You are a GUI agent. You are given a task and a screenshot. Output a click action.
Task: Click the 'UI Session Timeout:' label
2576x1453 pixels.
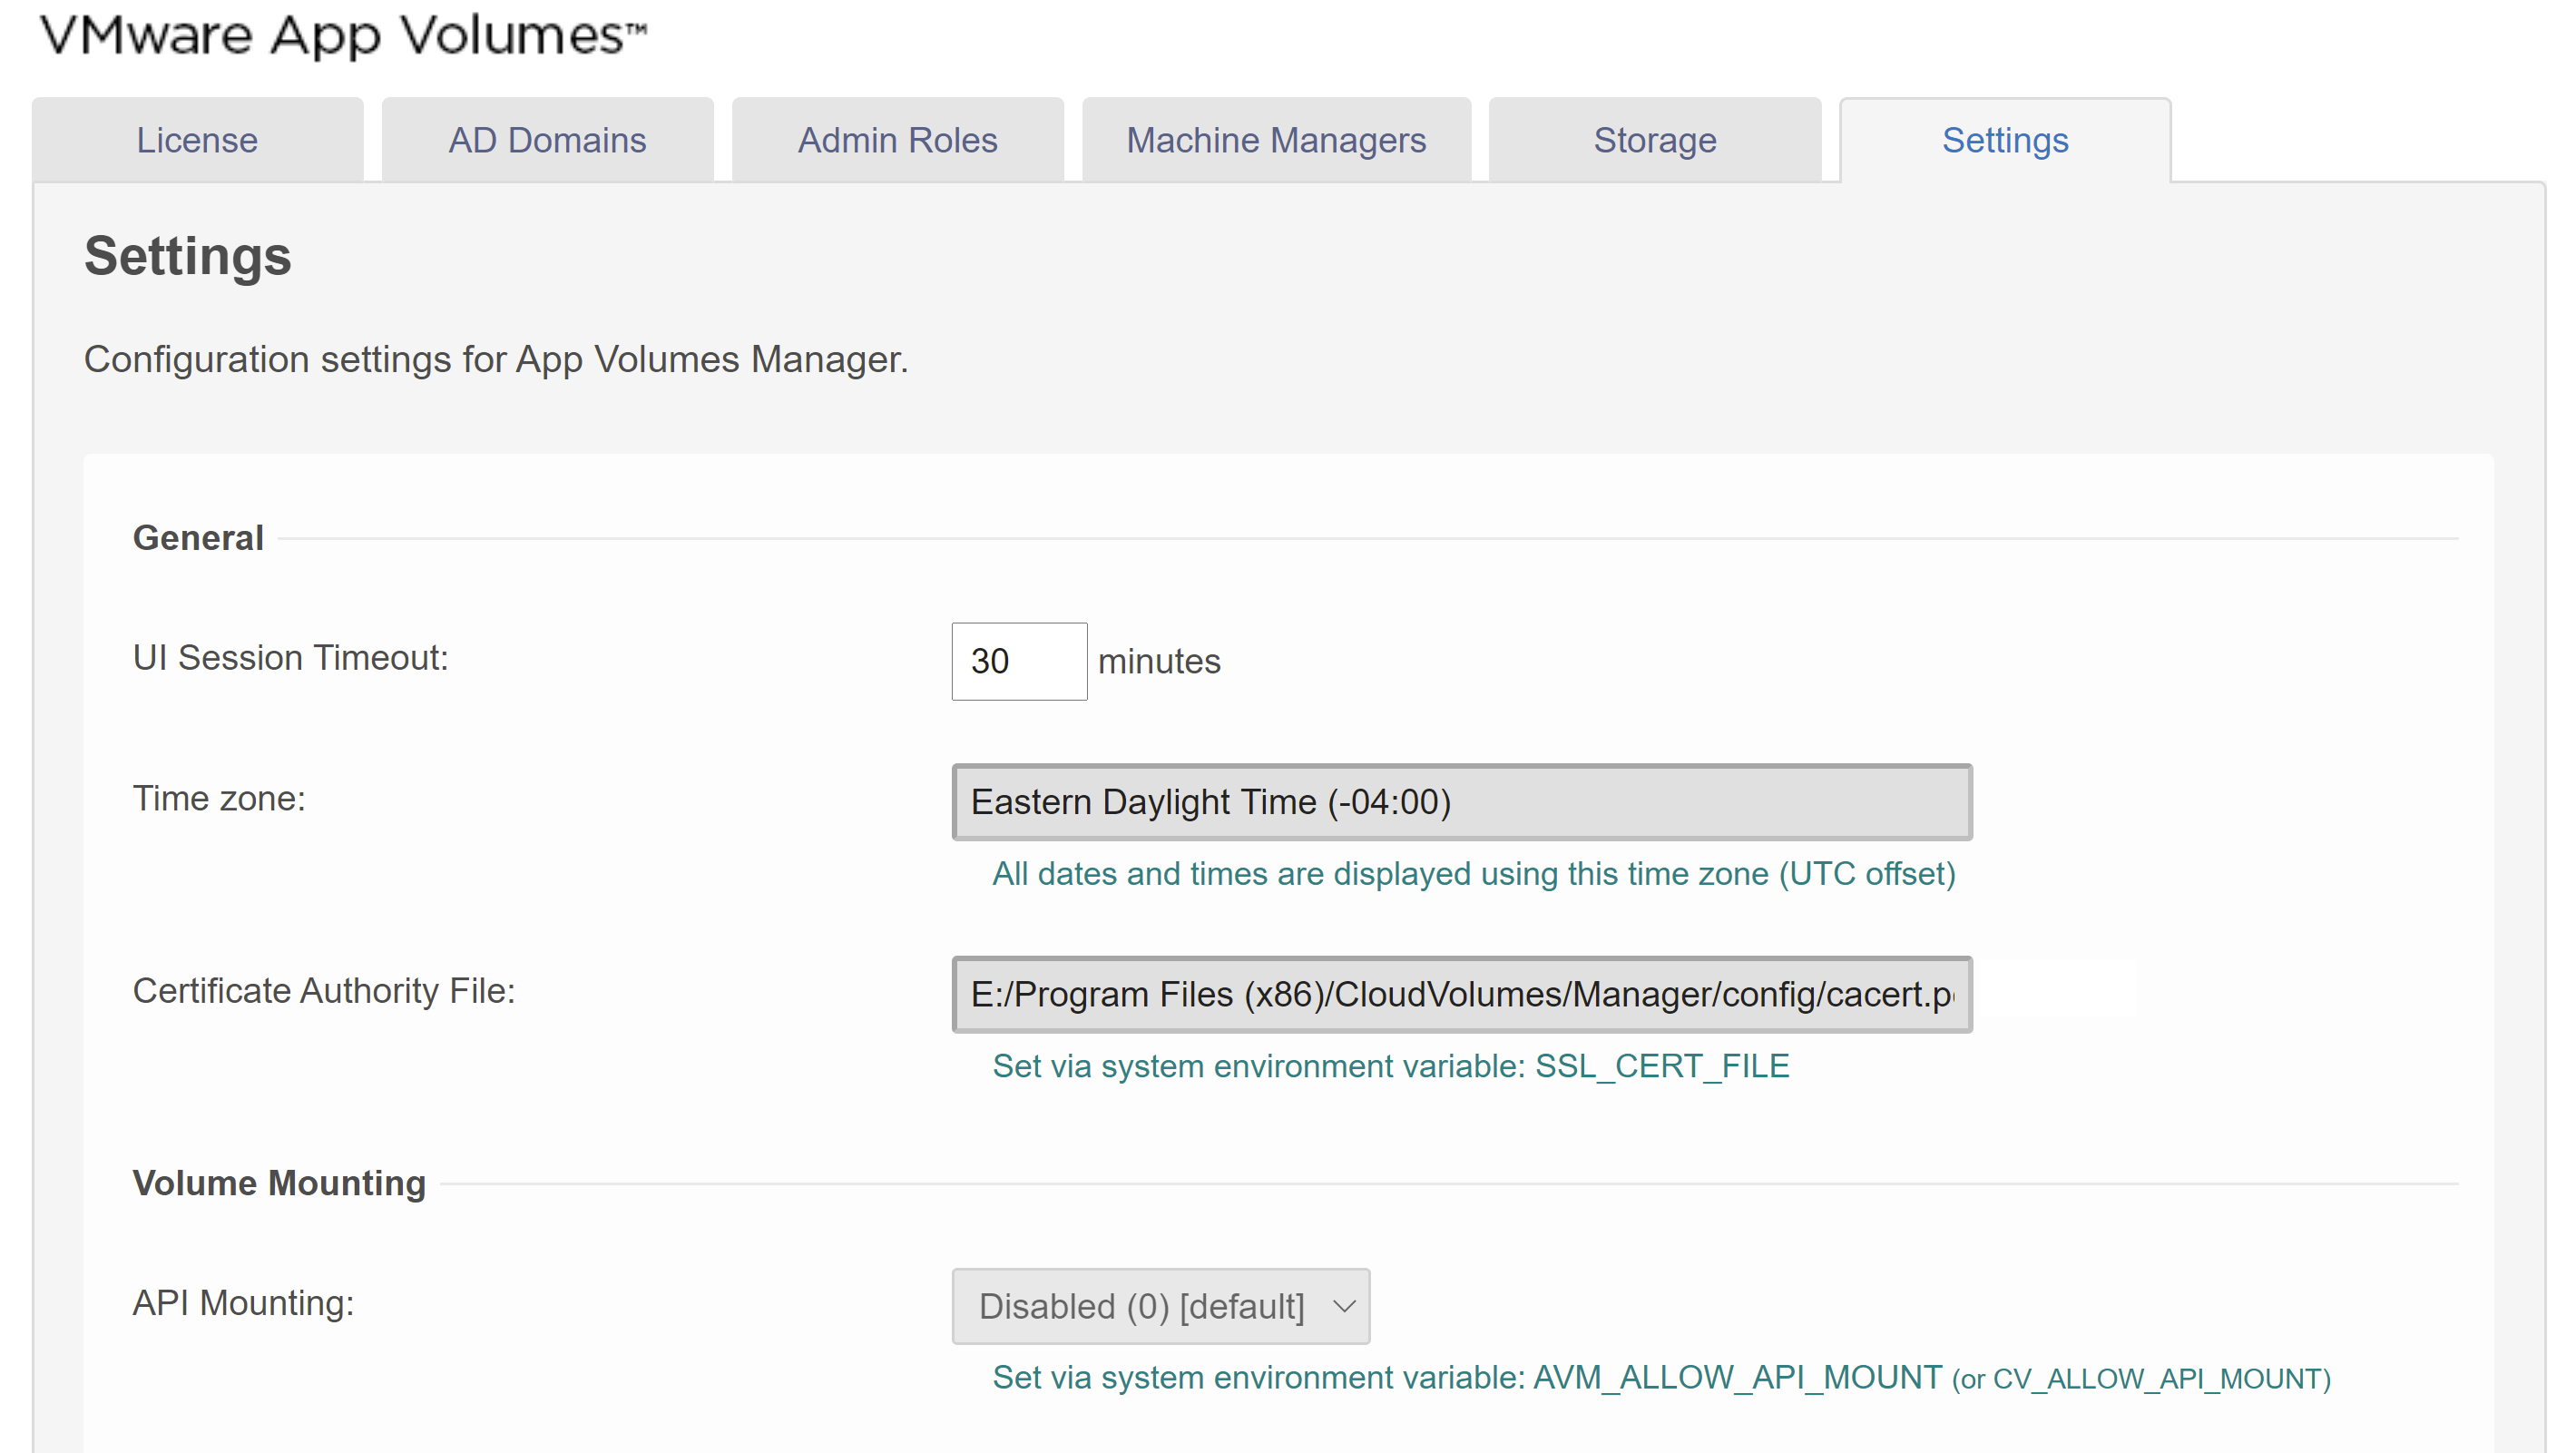point(291,658)
